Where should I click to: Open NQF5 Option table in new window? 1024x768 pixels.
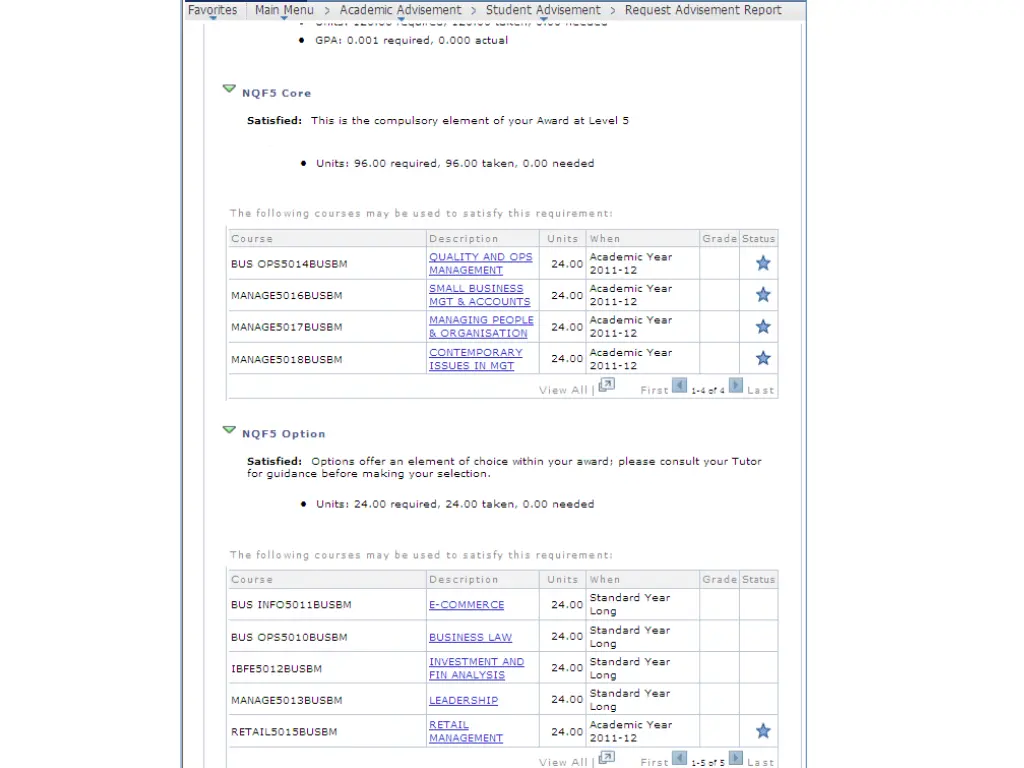pos(607,758)
